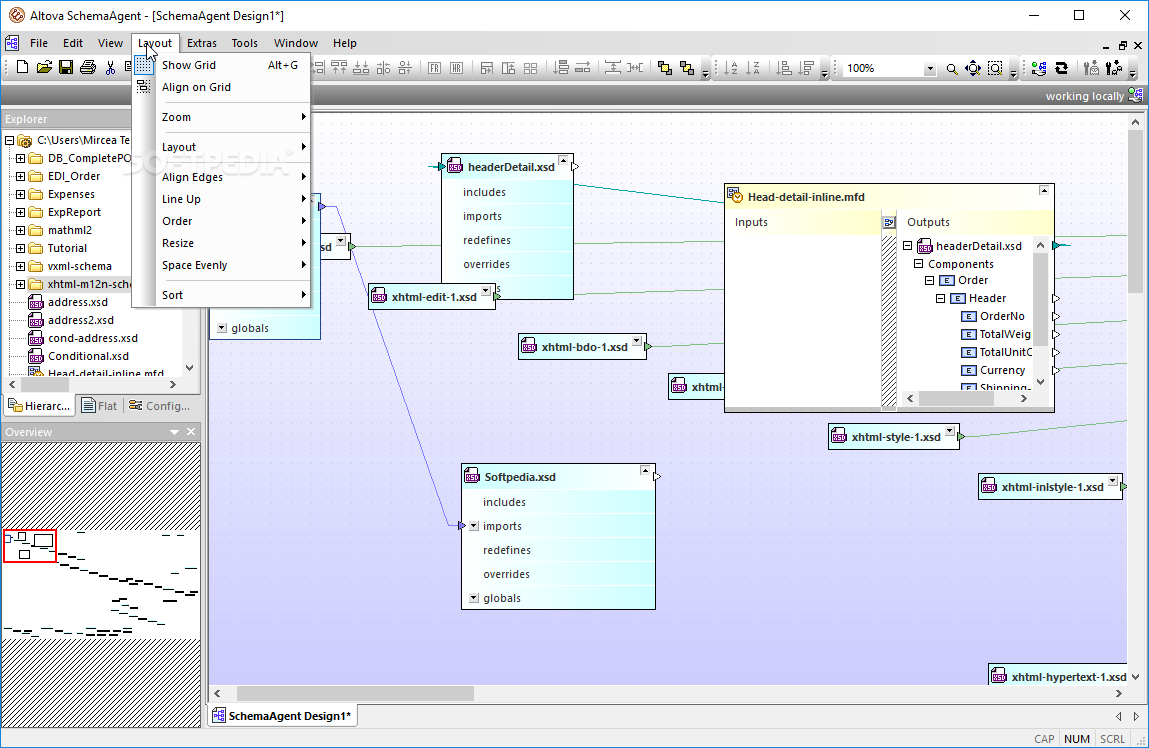Image resolution: width=1149 pixels, height=748 pixels.
Task: Click the Bring to front icon
Action: [665, 68]
